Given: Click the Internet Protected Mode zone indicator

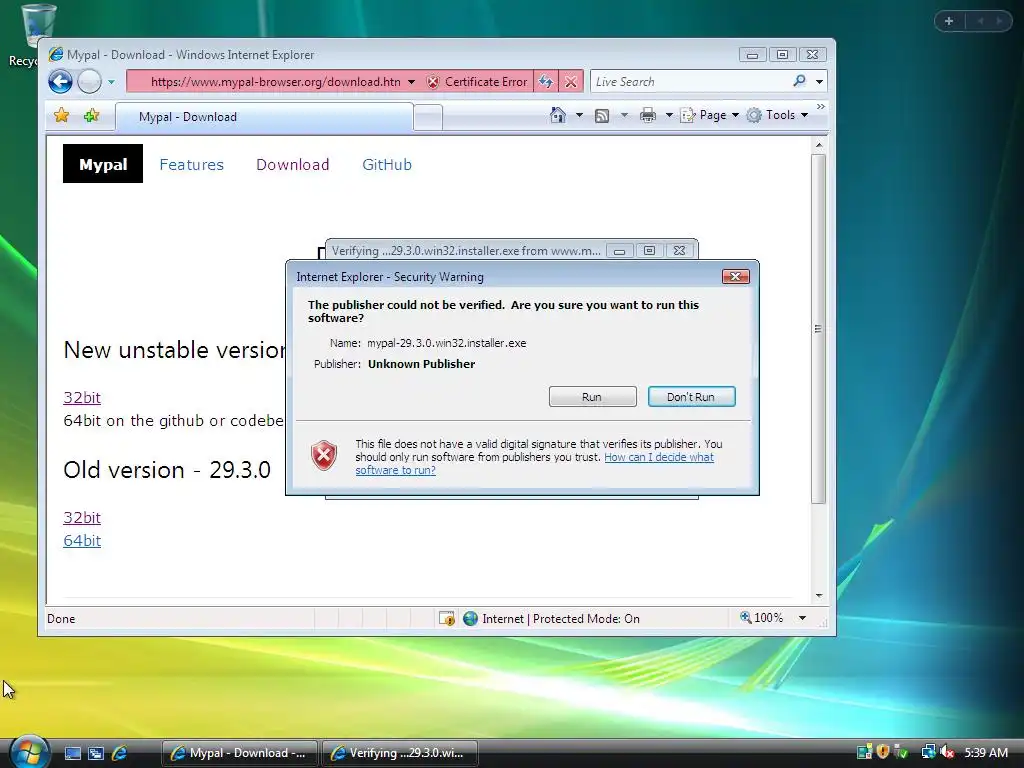Looking at the screenshot, I should (x=551, y=618).
